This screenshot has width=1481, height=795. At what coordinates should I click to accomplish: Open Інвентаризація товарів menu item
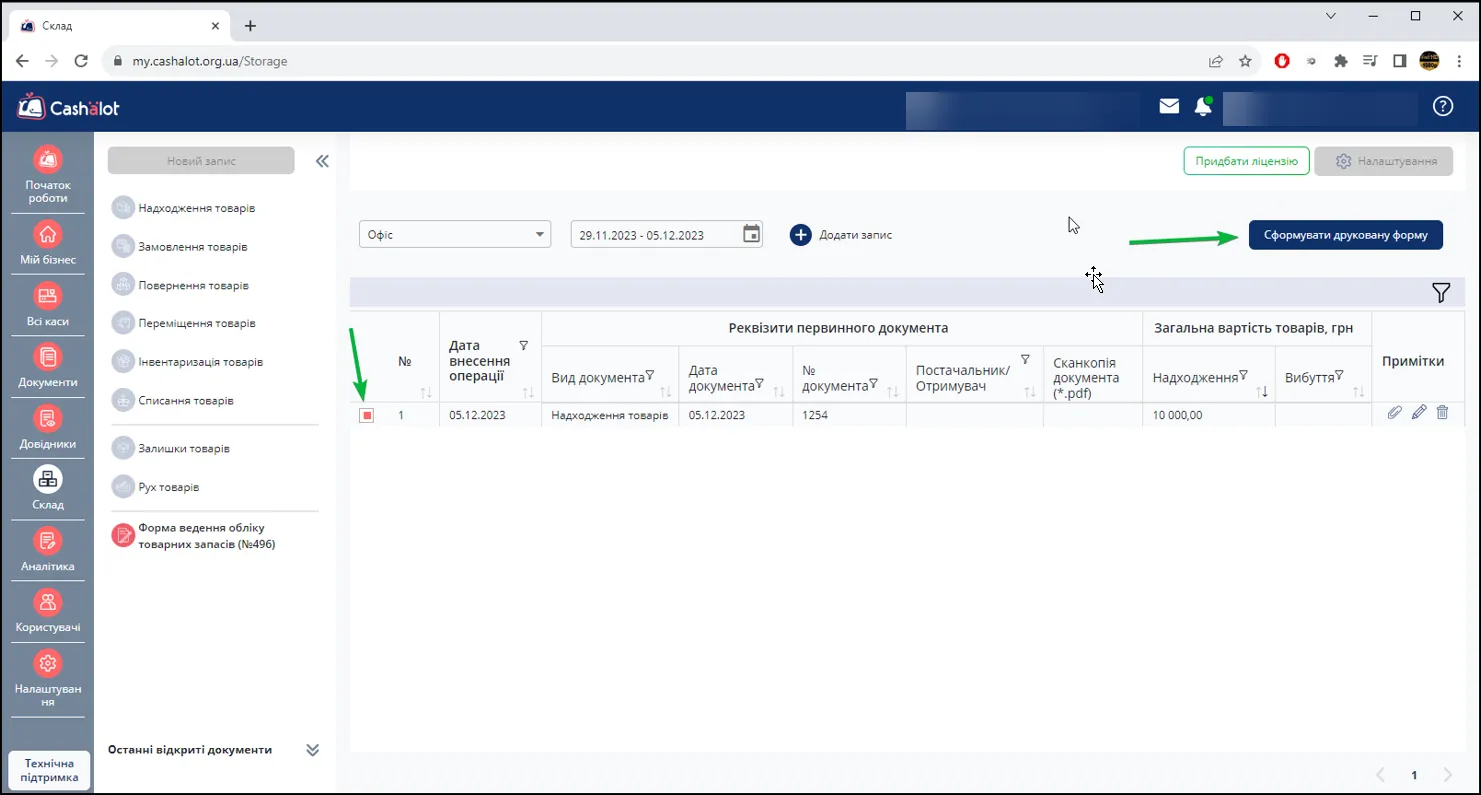tap(188, 361)
